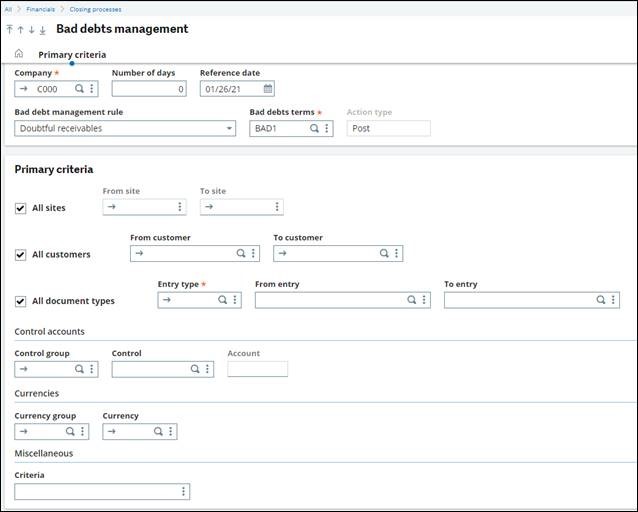Expand Bad debt management rule dropdown
Screen dimensions: 638x512
point(229,129)
